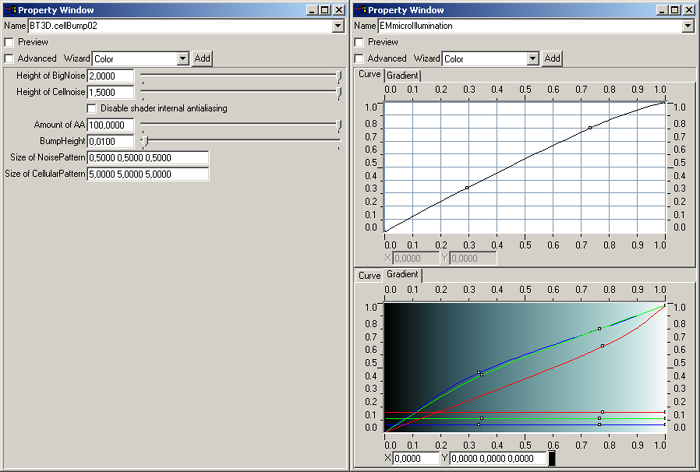The width and height of the screenshot is (700, 472).
Task: Check Disable shader internal antialiasing
Action: tap(93, 108)
